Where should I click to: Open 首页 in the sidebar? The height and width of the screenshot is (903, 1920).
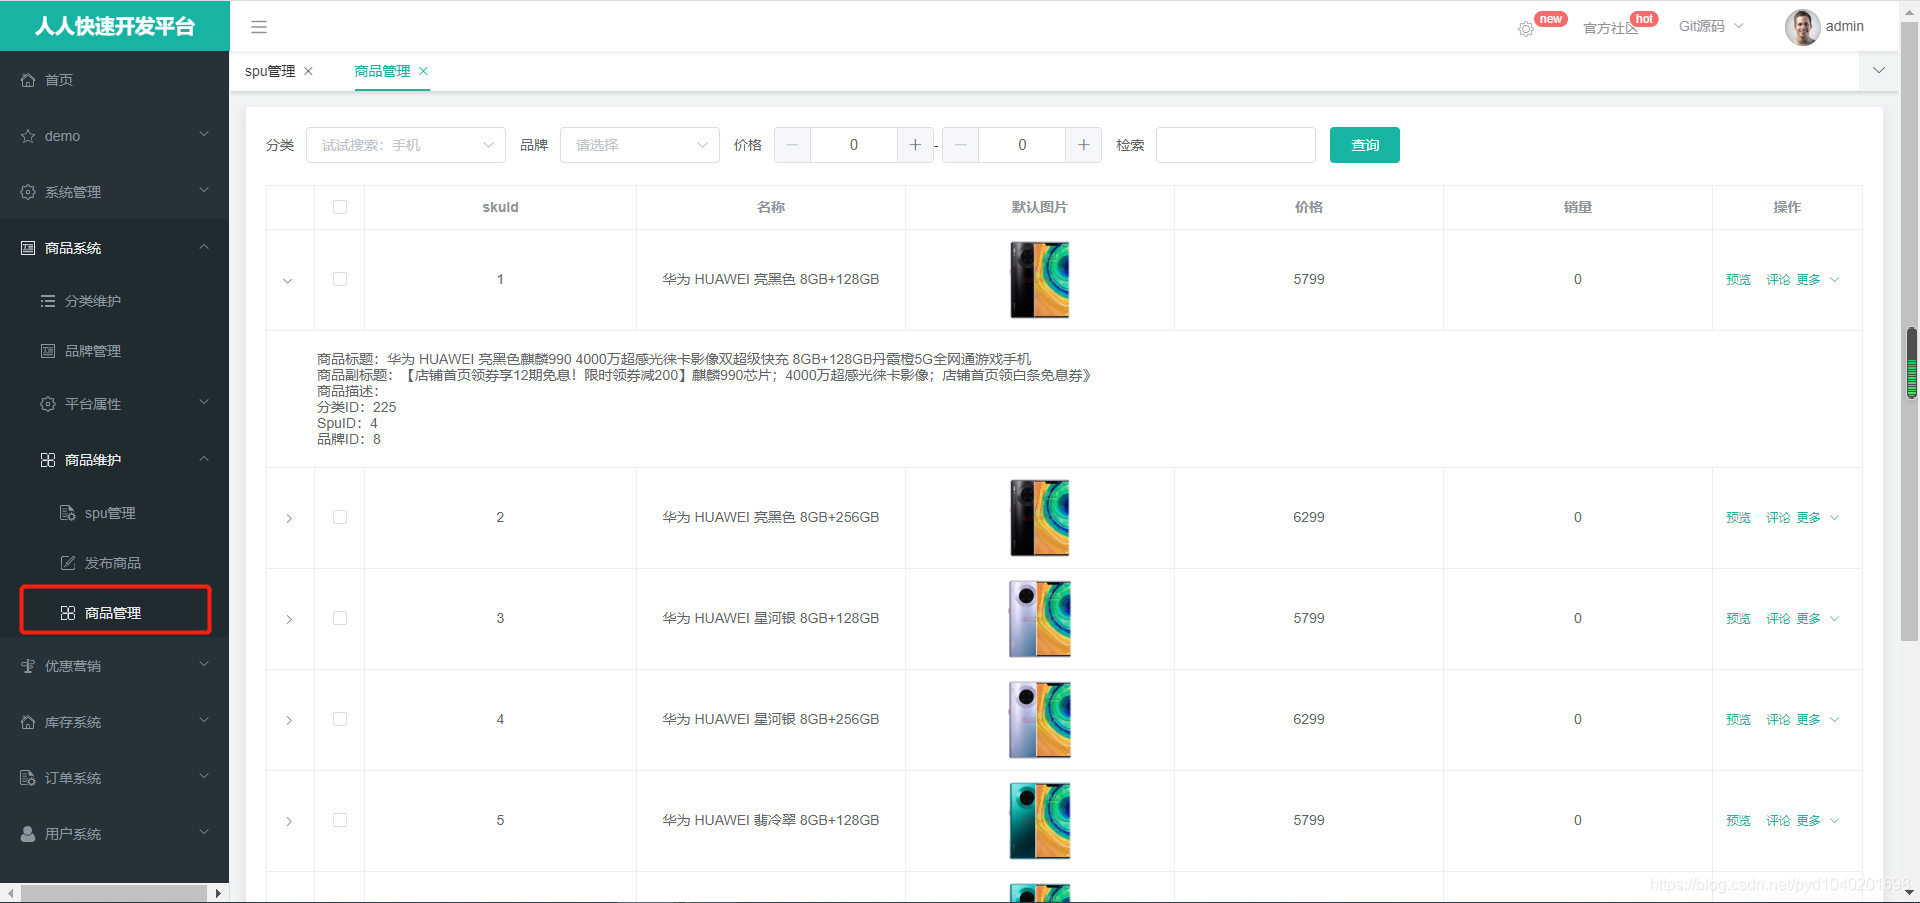point(114,80)
